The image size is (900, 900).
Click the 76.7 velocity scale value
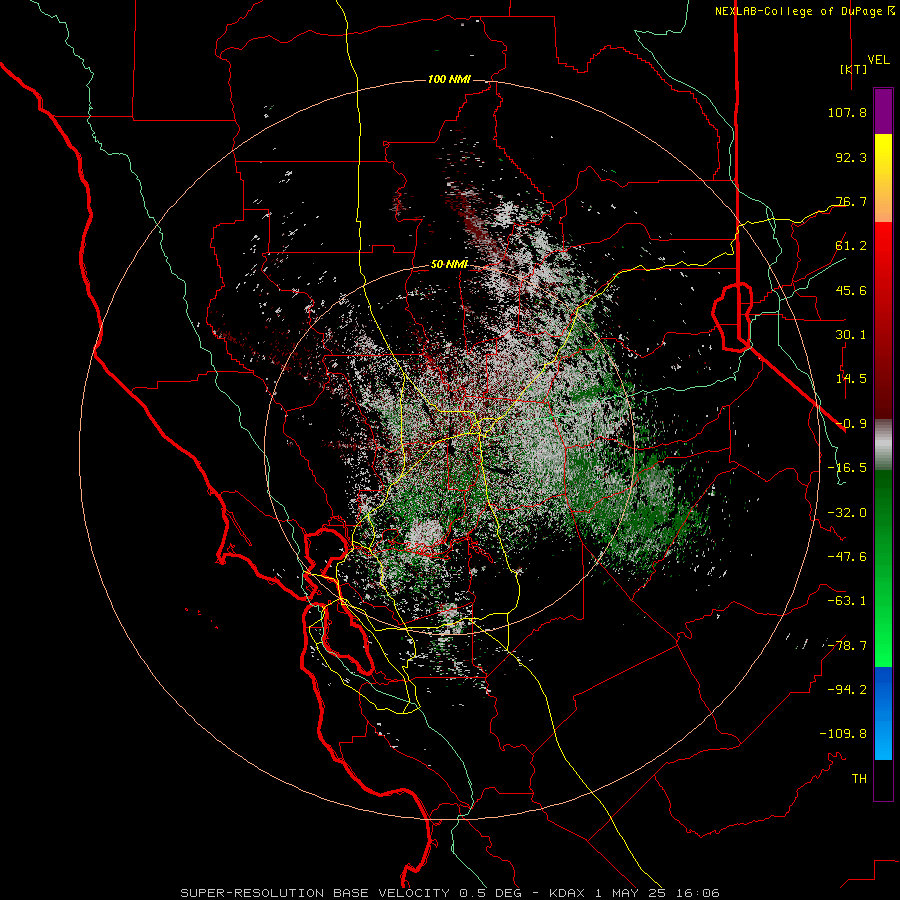coord(851,201)
